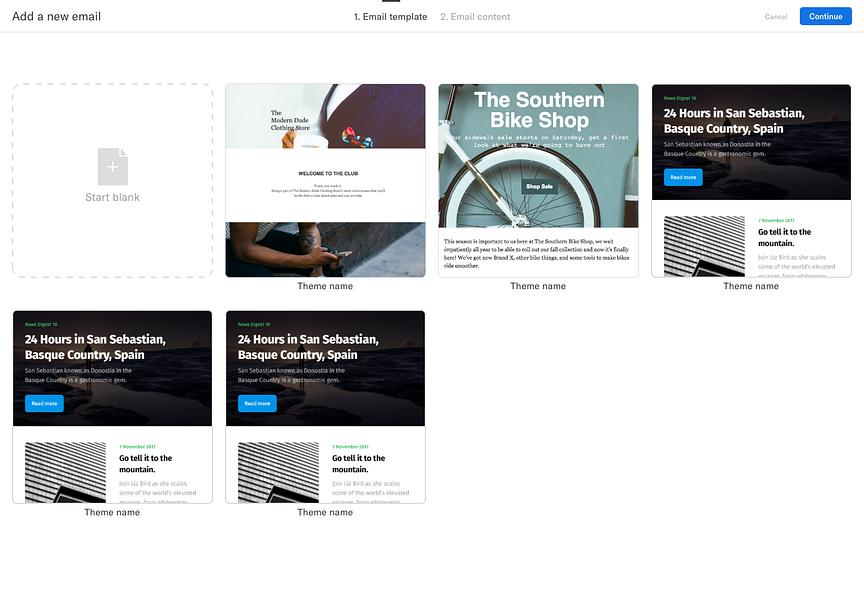This screenshot has width=864, height=600.
Task: Click the Add a new email heading
Action: point(57,17)
